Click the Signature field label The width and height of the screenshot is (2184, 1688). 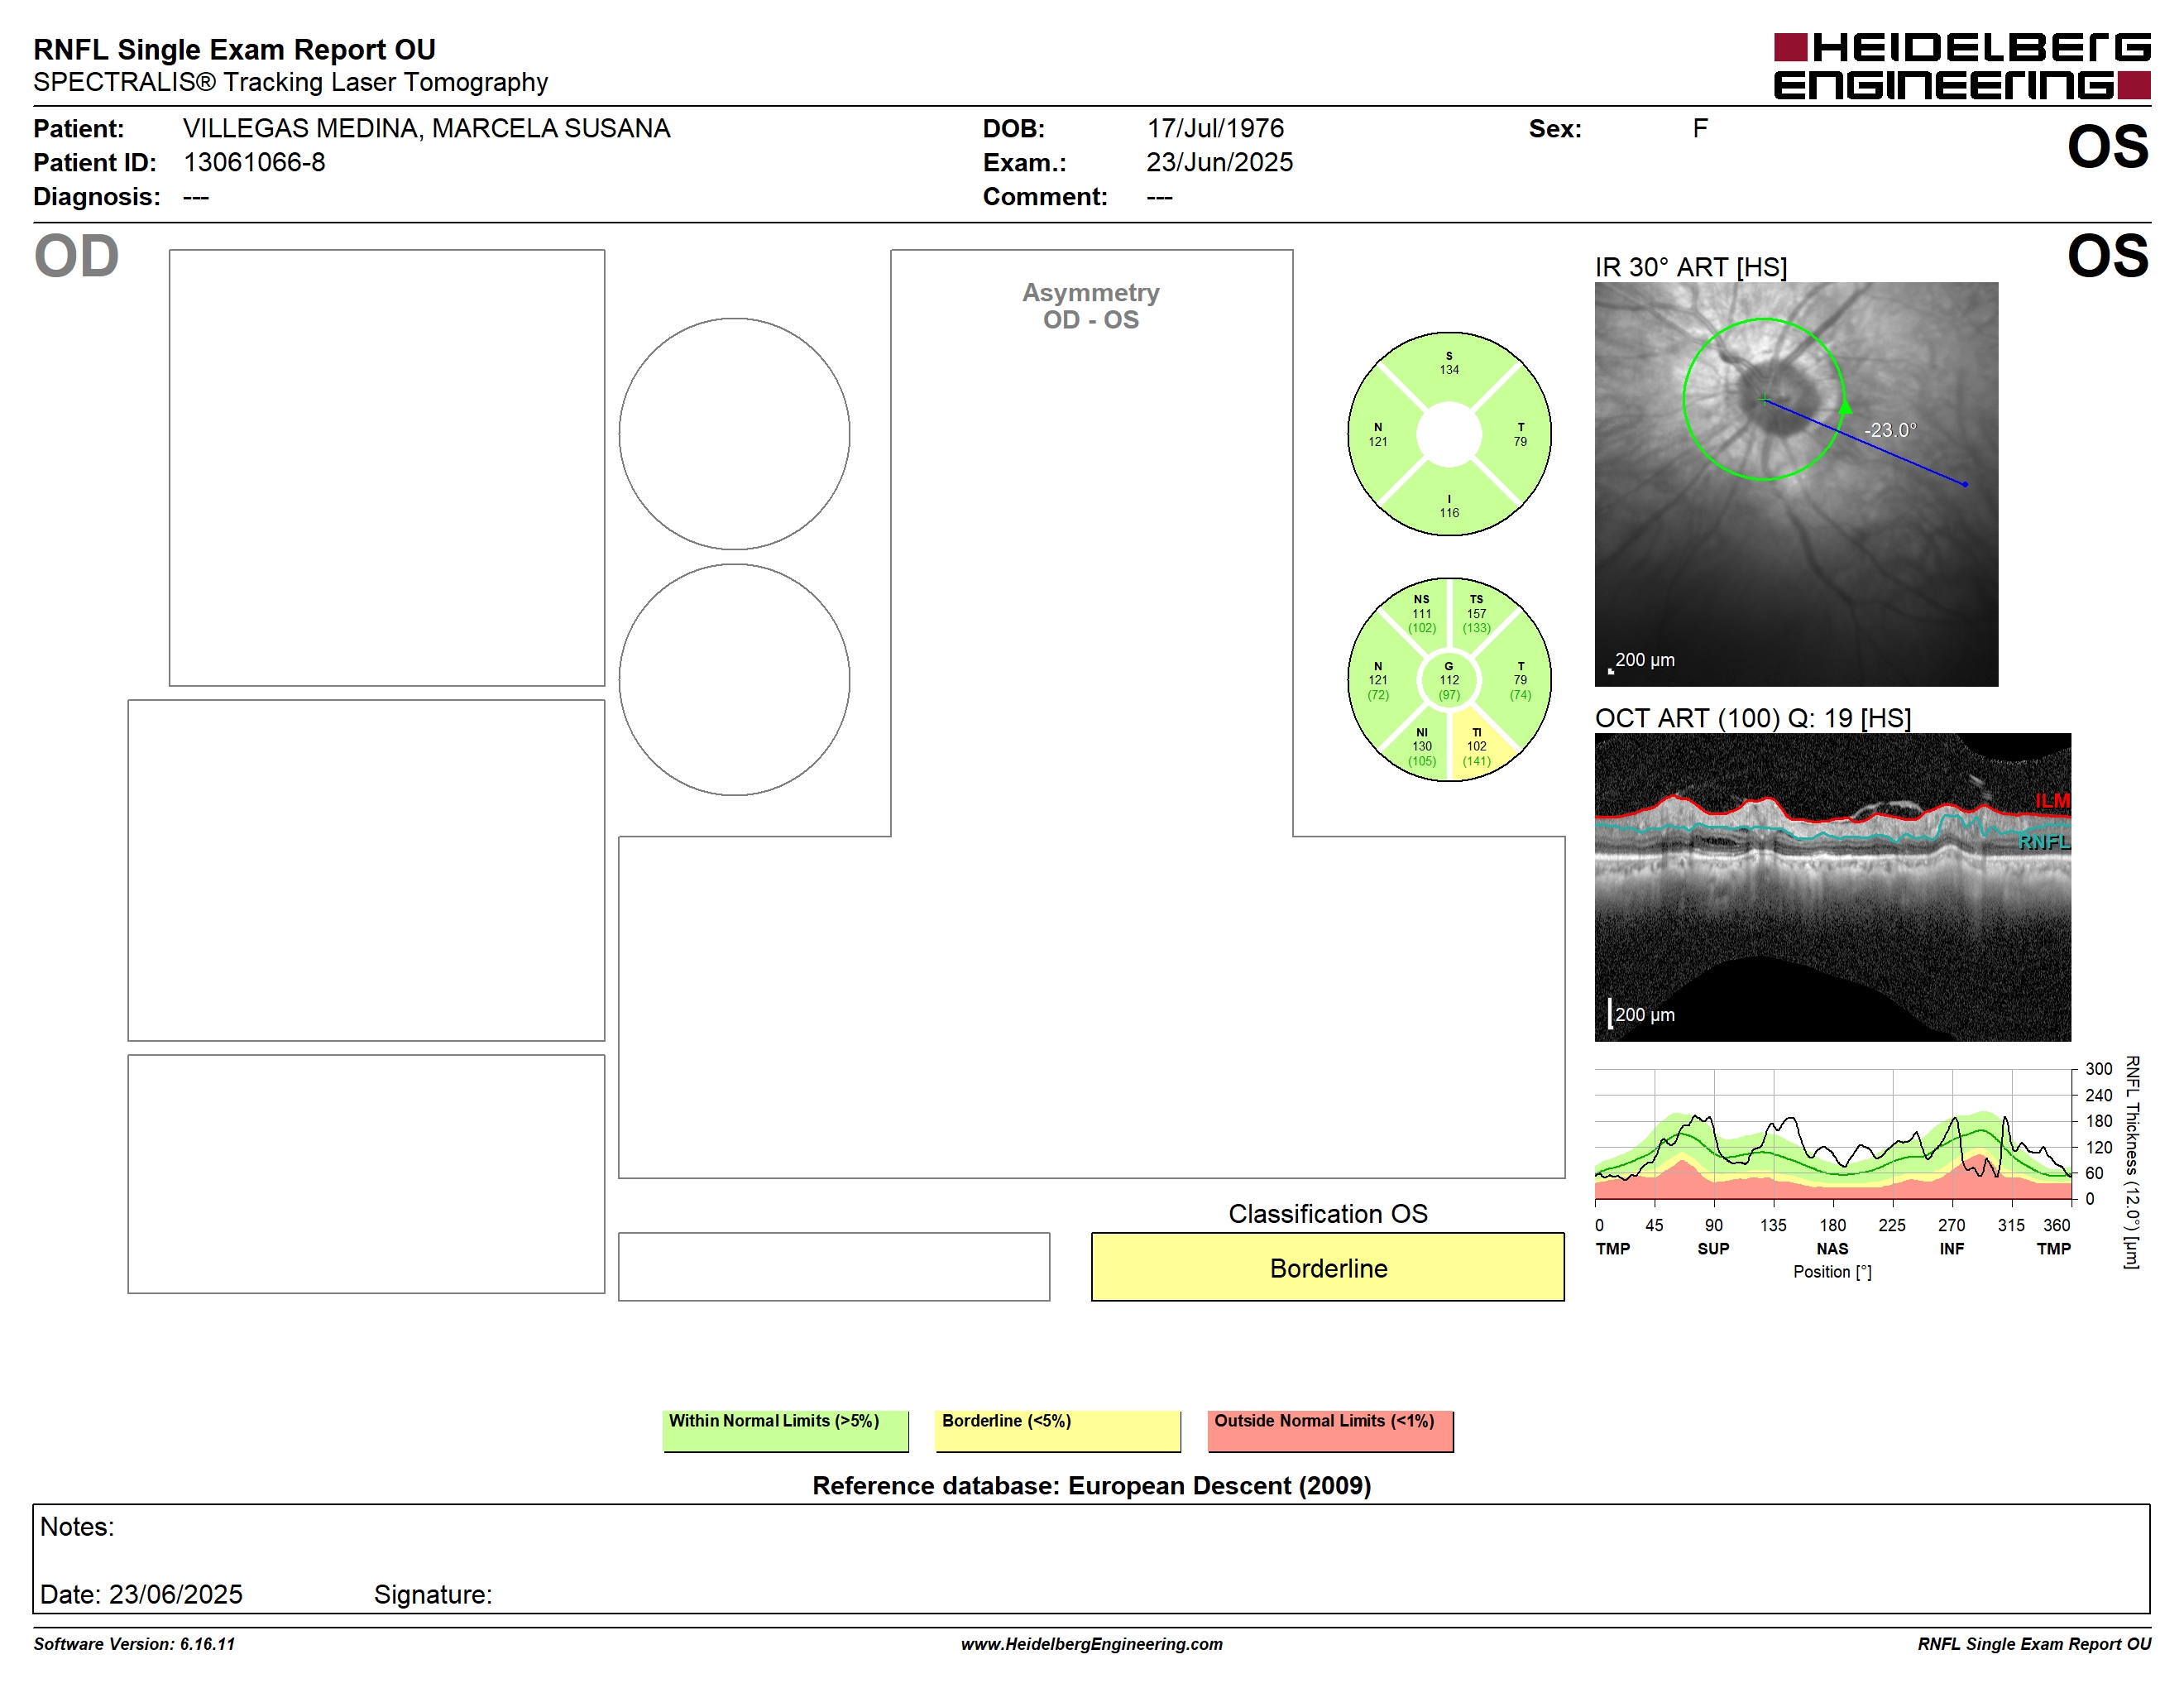click(432, 1594)
